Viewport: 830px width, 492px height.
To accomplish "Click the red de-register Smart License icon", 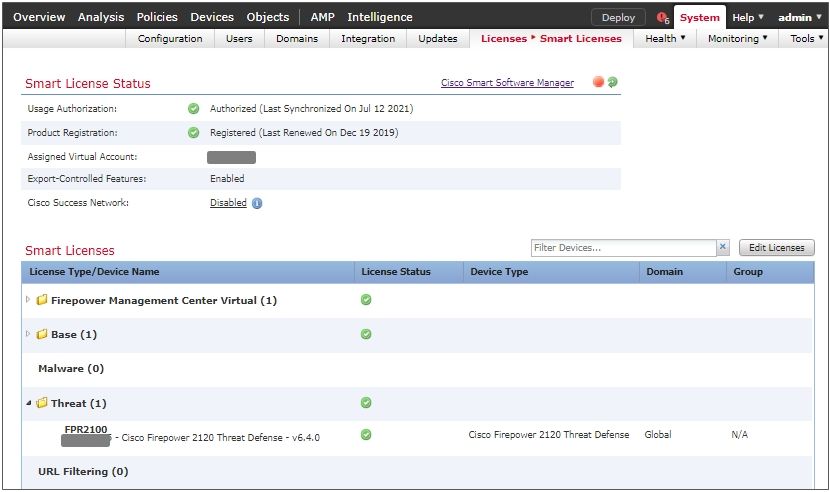I will click(598, 82).
